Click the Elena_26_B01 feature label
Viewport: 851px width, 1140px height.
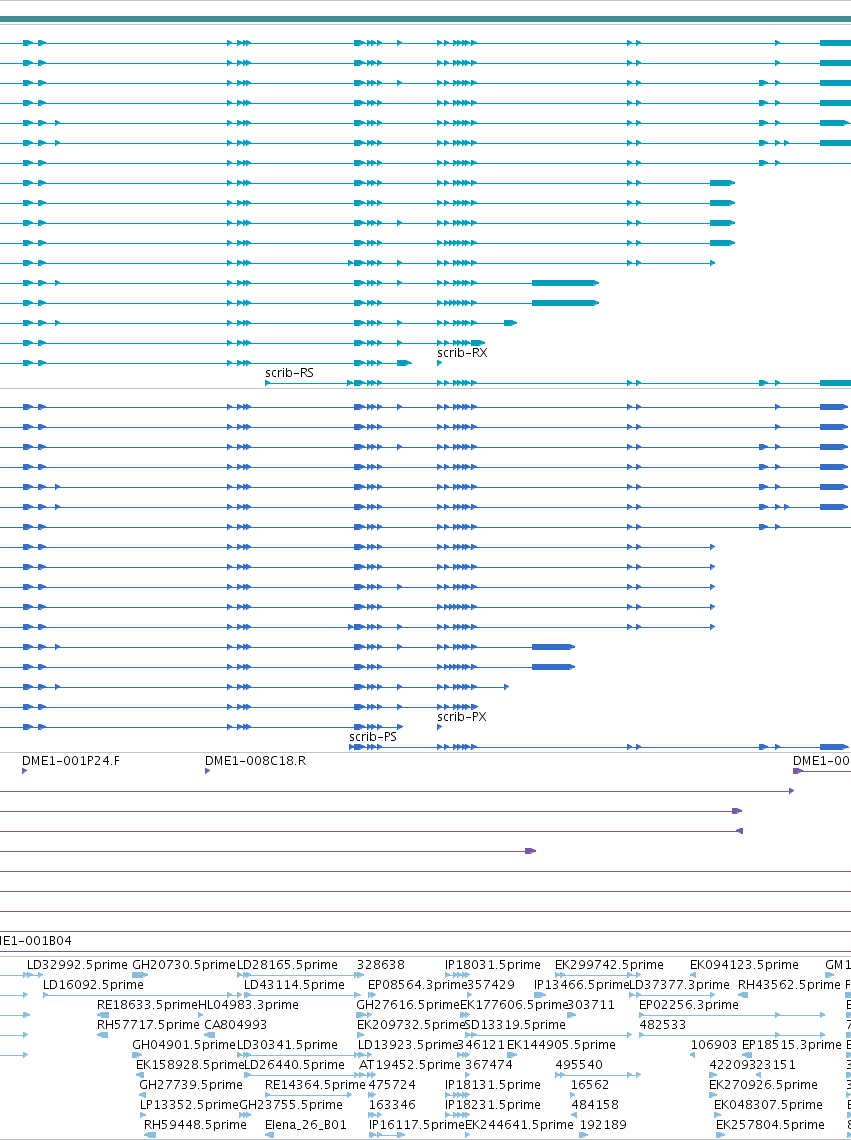[305, 1125]
